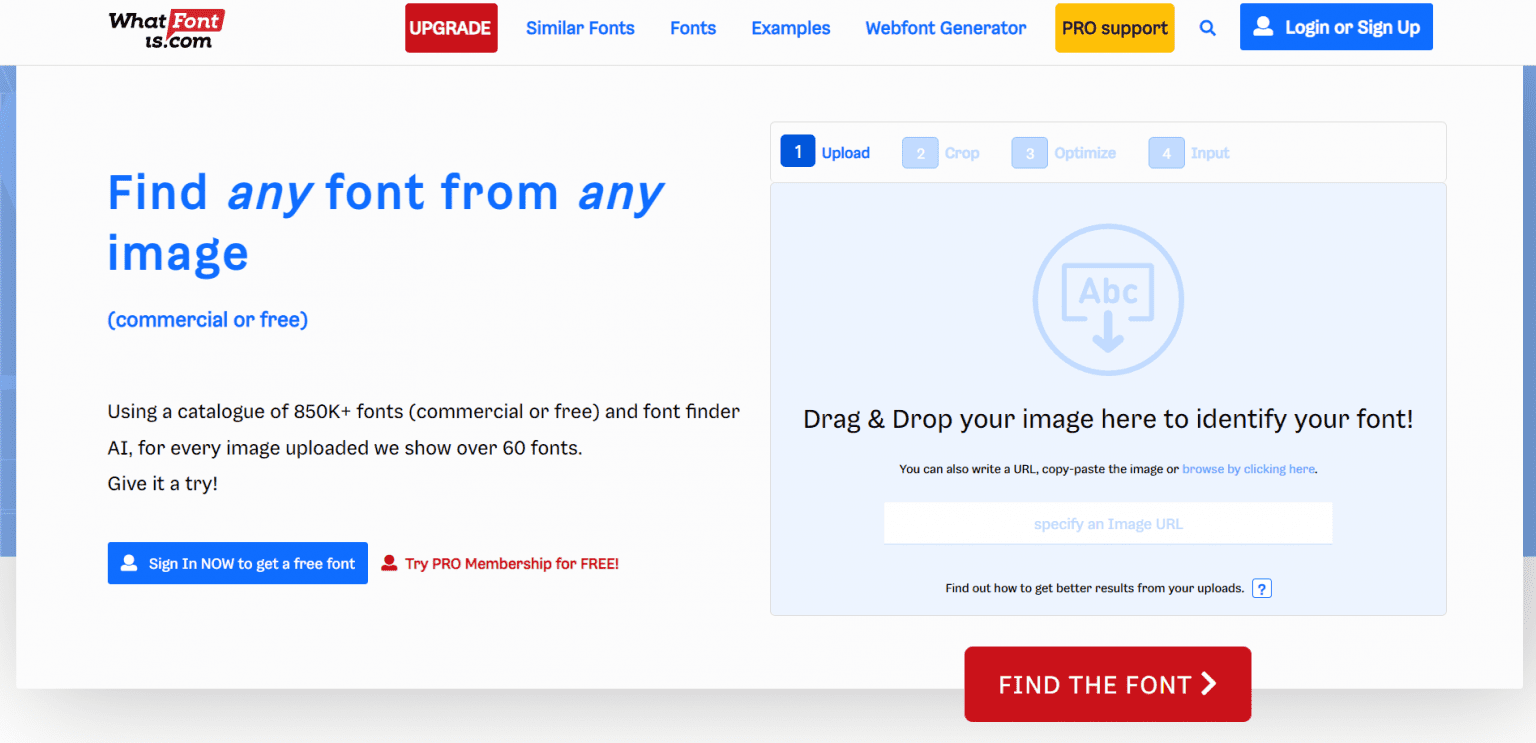Focus the 'specify an Image URL' field
1536x743 pixels.
click(1108, 524)
